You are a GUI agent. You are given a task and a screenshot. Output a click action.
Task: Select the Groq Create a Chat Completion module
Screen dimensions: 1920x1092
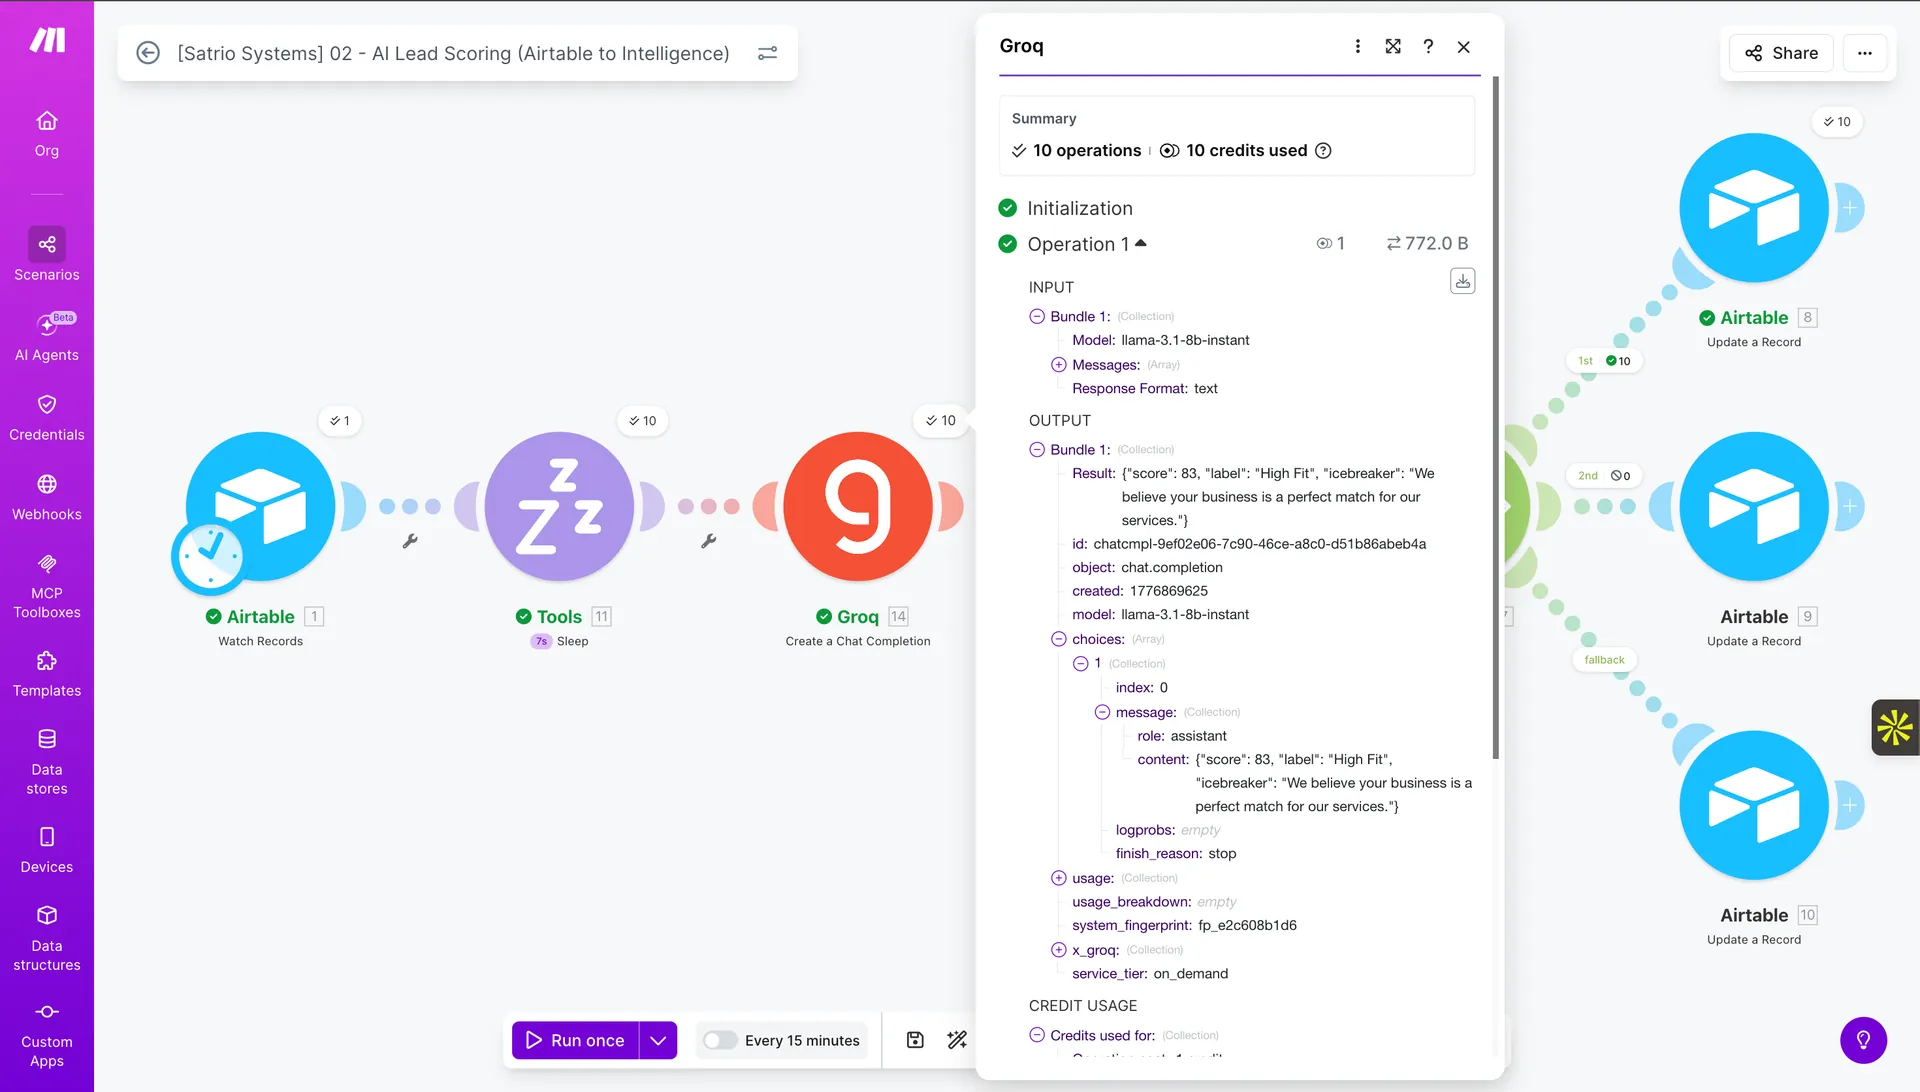858,507
